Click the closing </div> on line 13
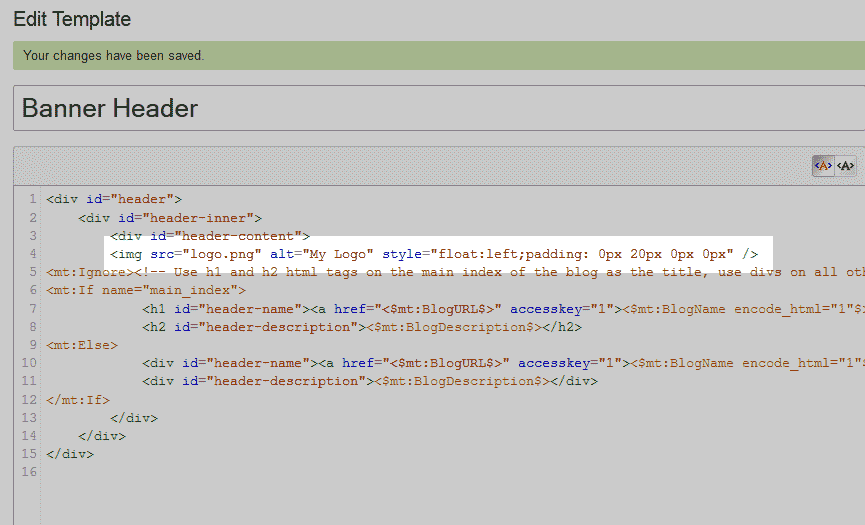Viewport: 865px width, 525px height. coord(134,418)
